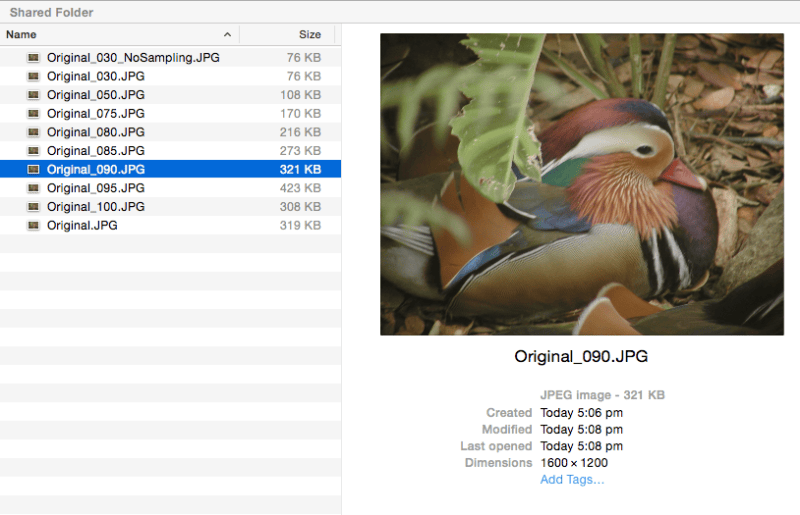This screenshot has width=800, height=515.
Task: Click the file icon beside Original_075.JPG
Action: pyautogui.click(x=33, y=113)
